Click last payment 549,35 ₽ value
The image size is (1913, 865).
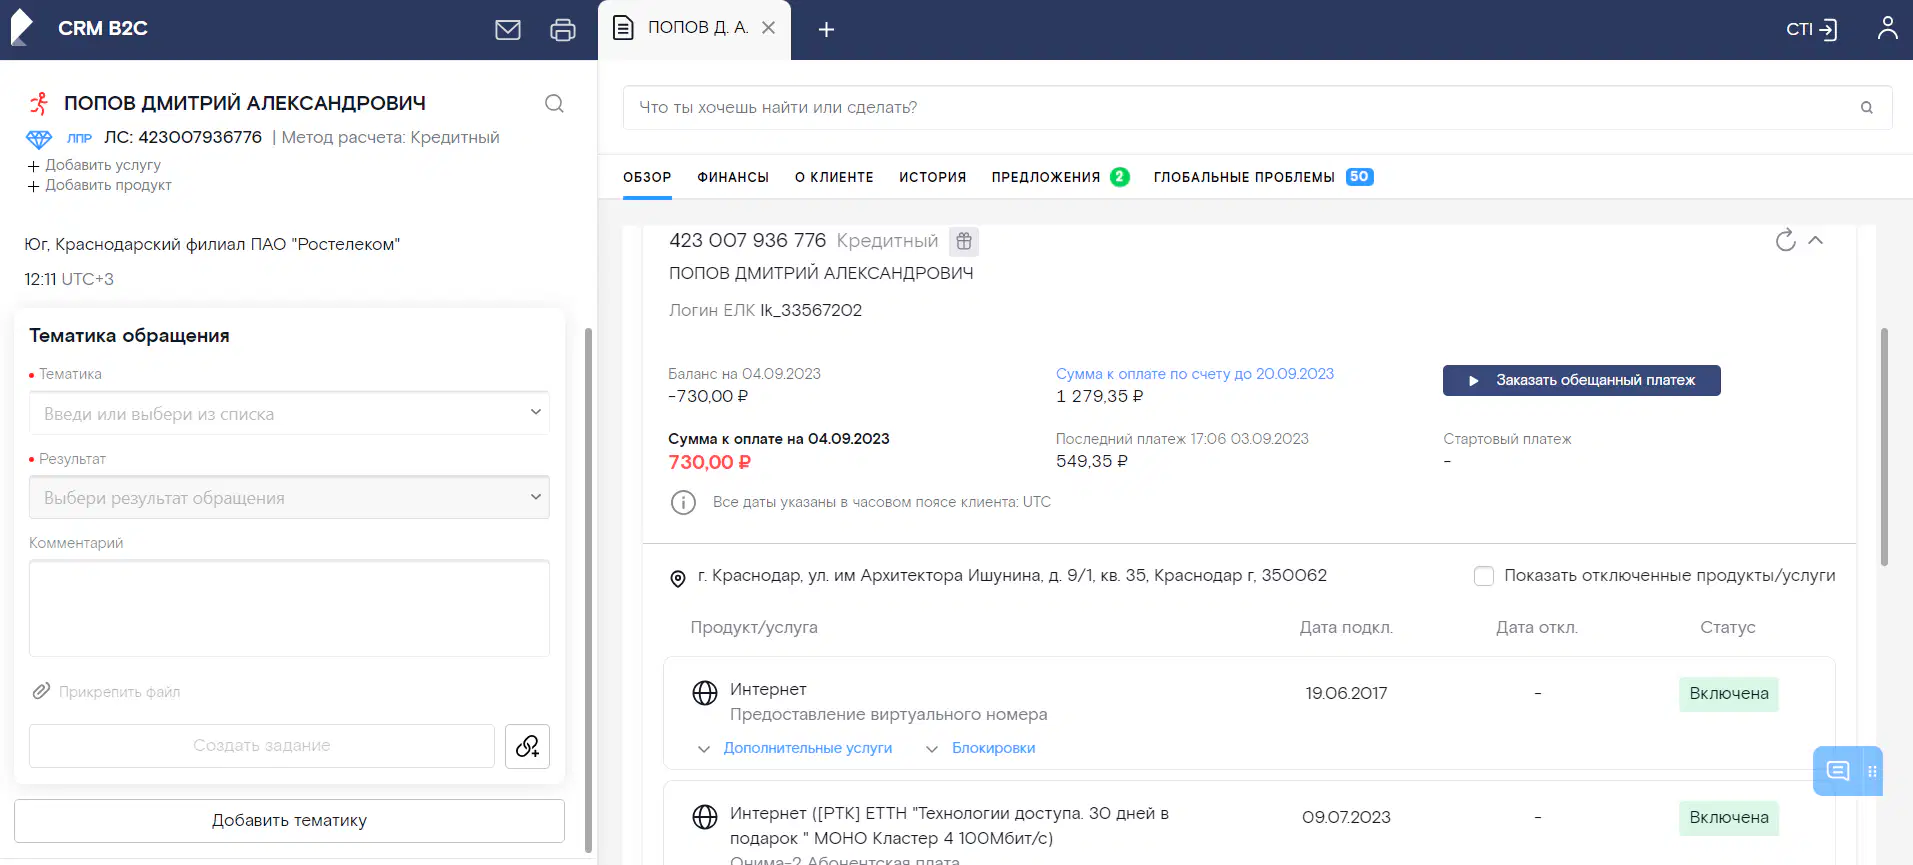[x=1092, y=461]
